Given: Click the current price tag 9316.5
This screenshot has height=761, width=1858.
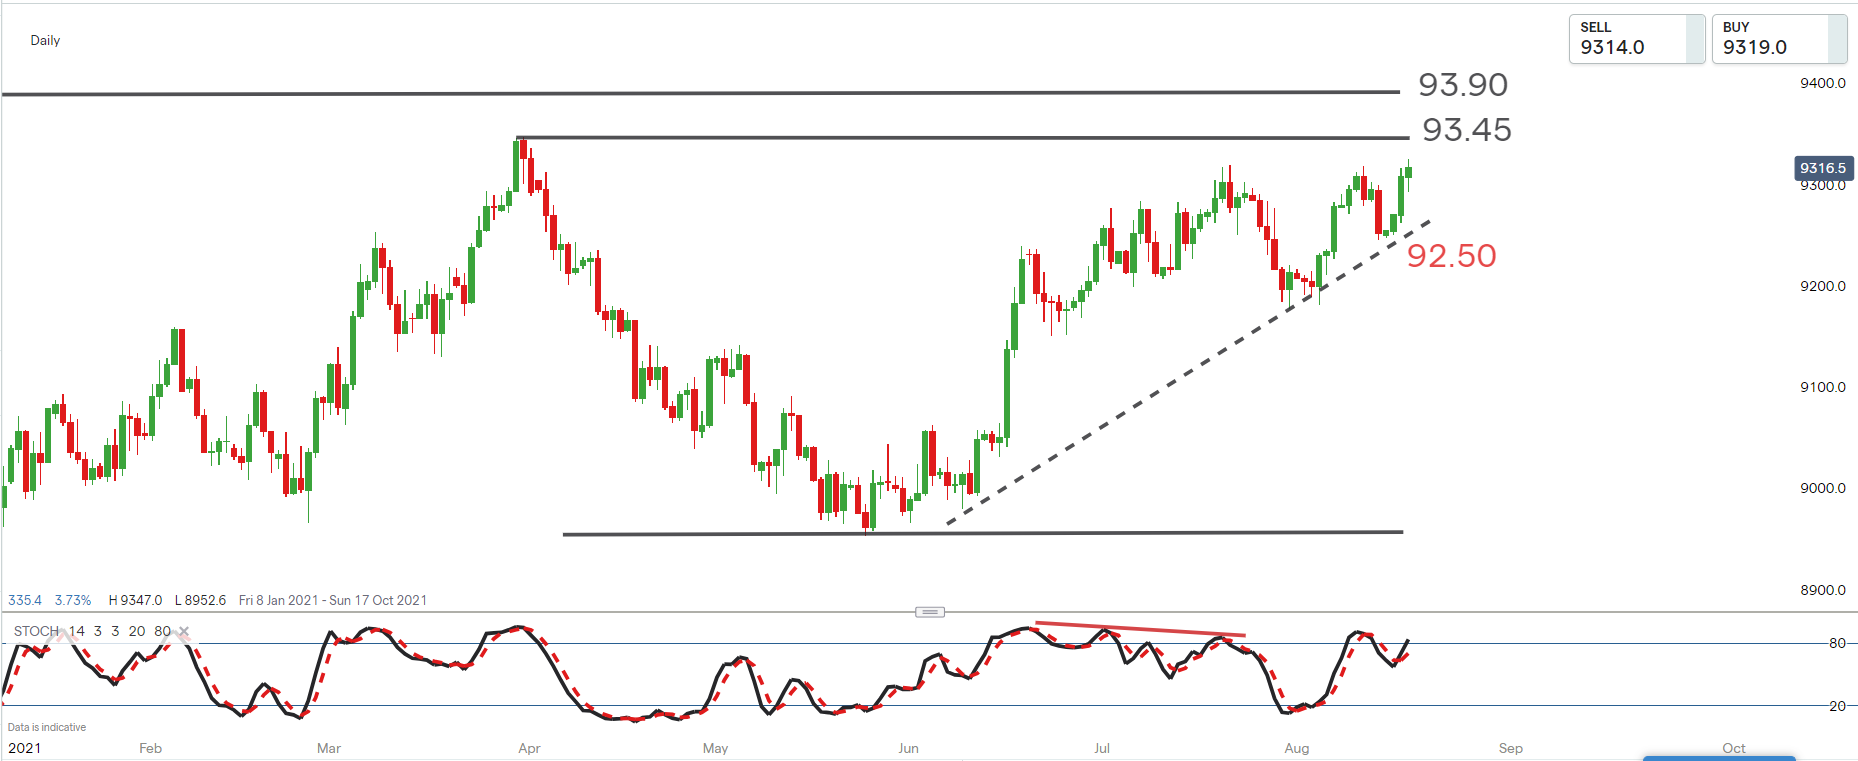Looking at the screenshot, I should point(1823,168).
